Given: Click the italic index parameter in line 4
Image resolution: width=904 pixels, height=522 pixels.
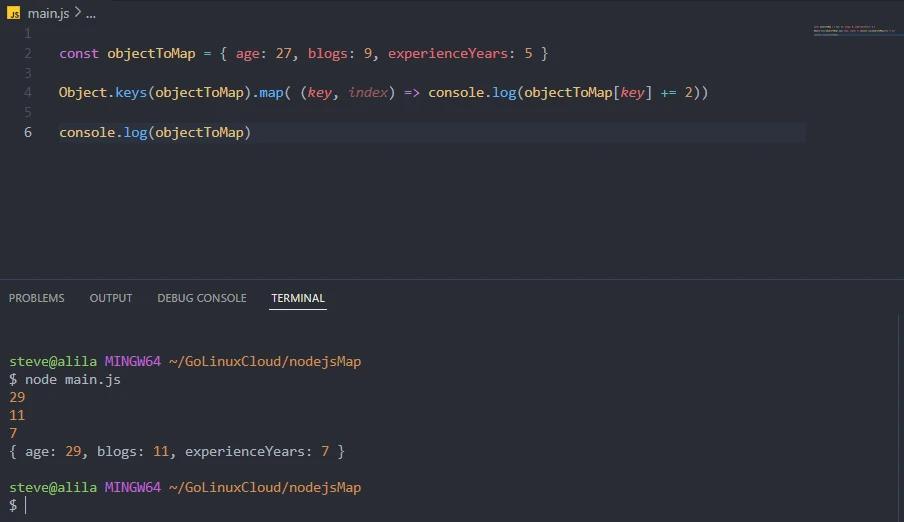Looking at the screenshot, I should click(x=368, y=92).
